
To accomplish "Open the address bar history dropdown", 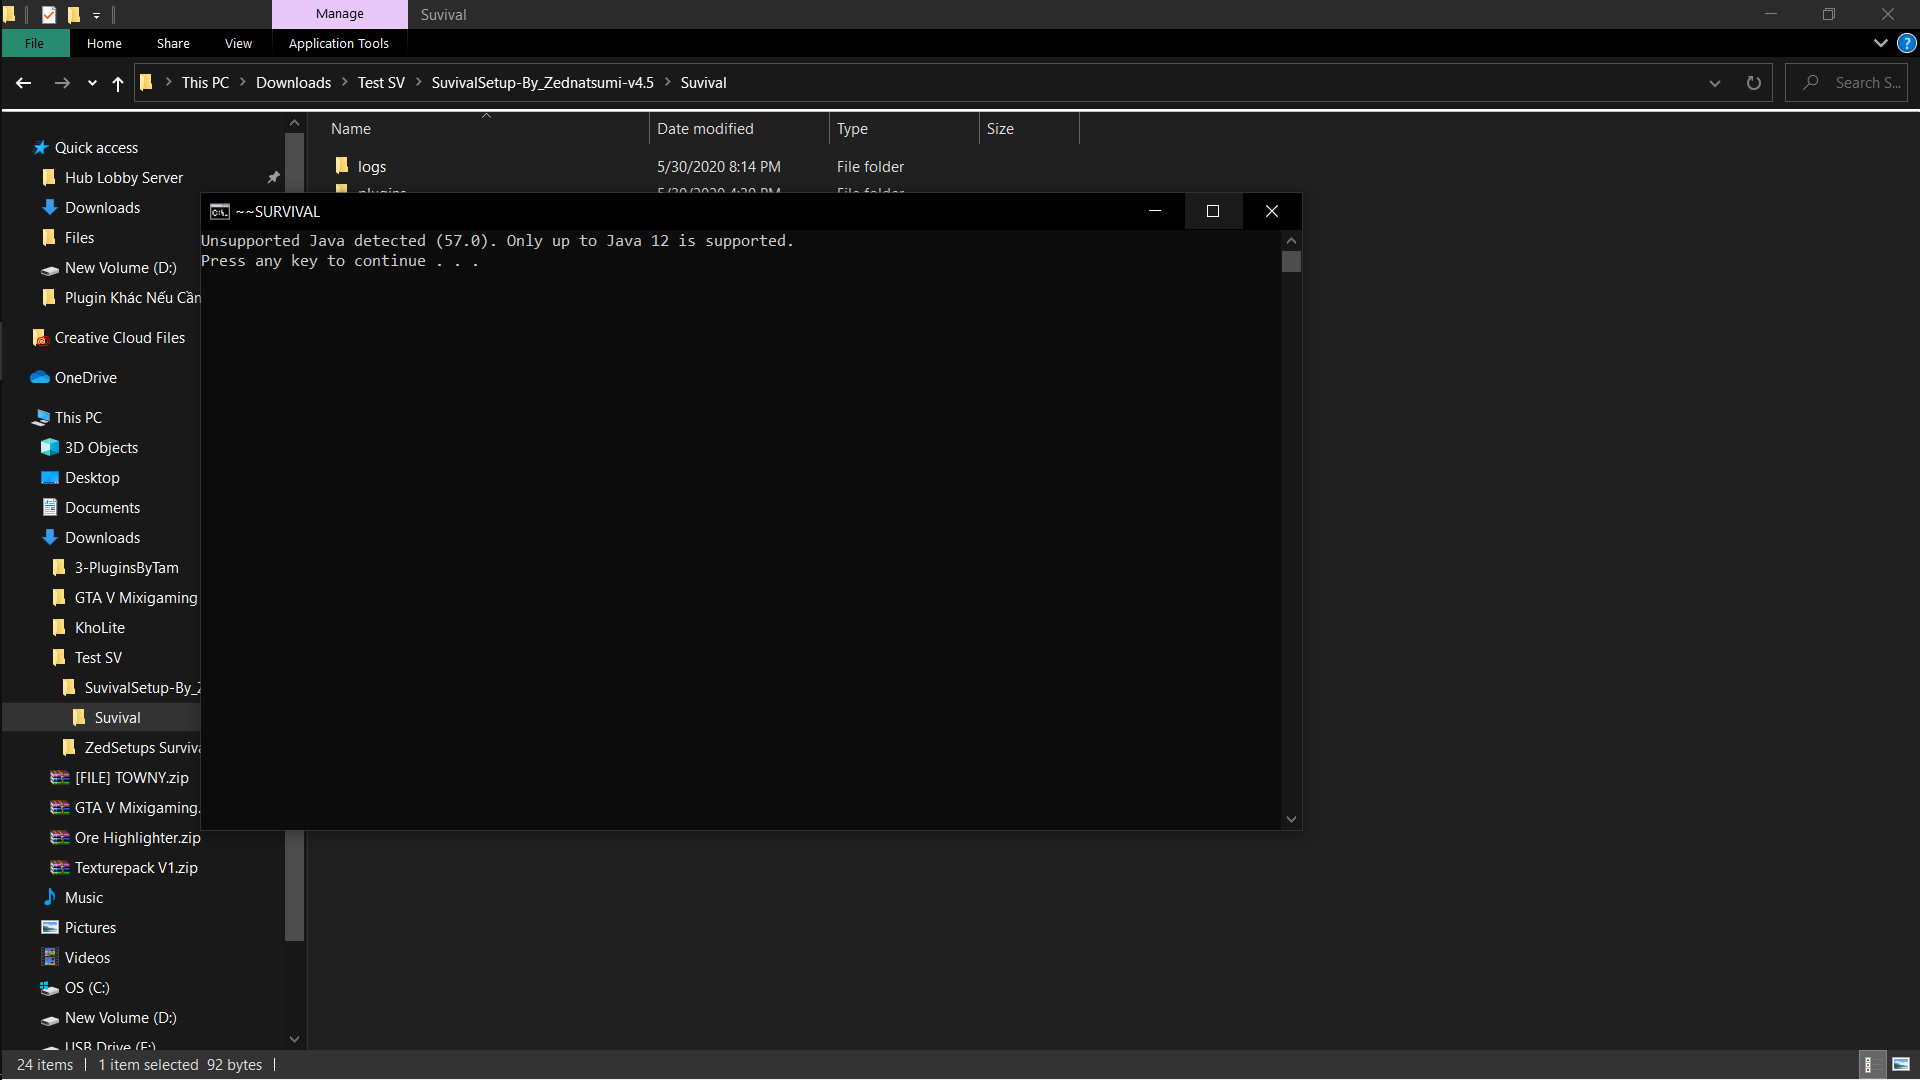I will [x=1715, y=83].
